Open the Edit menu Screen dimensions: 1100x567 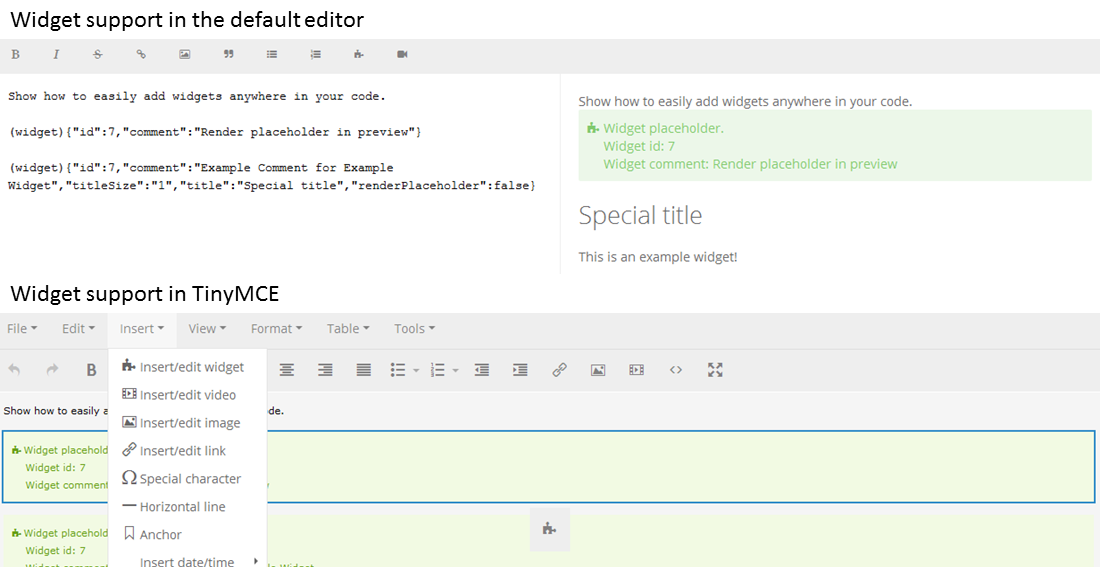pyautogui.click(x=78, y=328)
